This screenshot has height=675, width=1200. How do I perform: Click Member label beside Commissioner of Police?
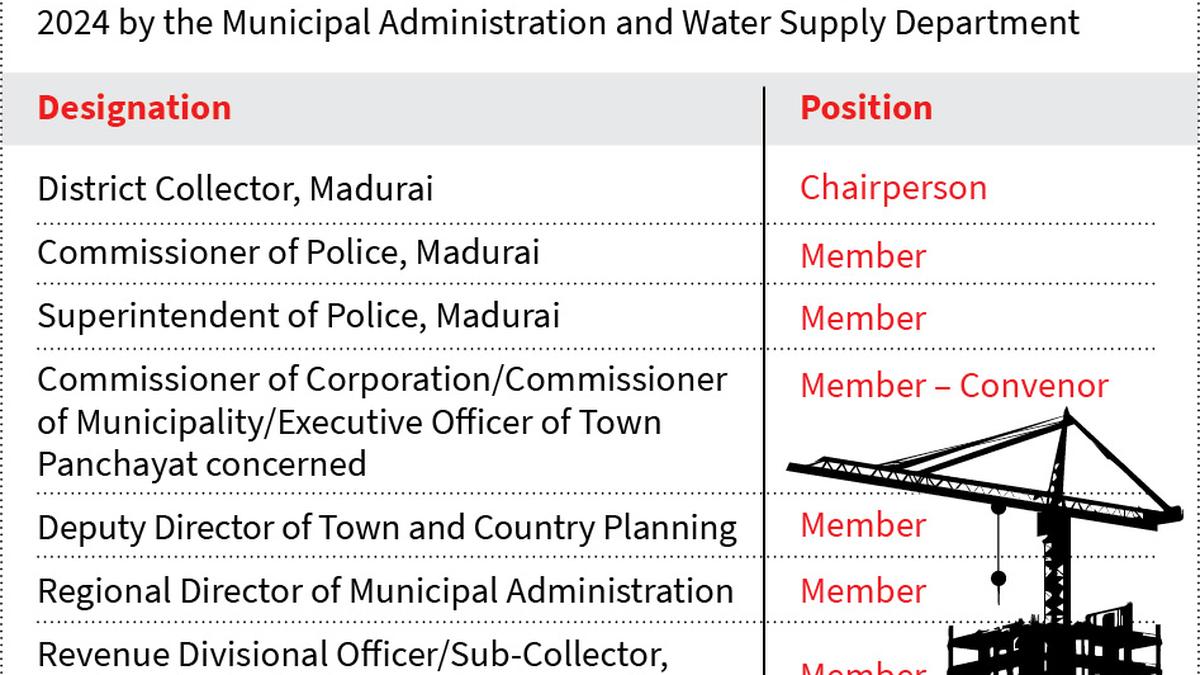(x=863, y=256)
